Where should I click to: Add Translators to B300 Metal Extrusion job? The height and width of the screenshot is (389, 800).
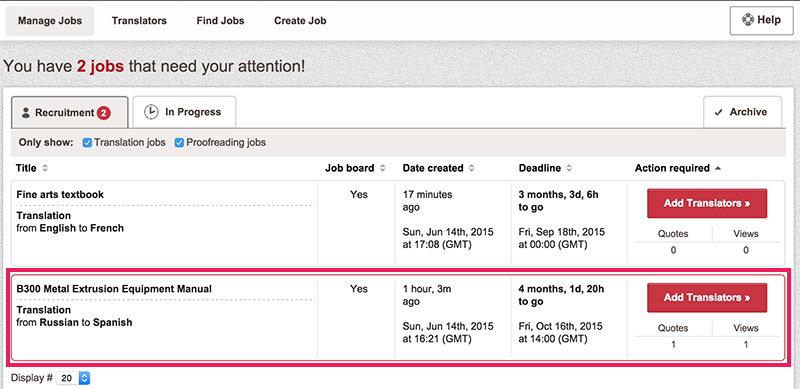[x=707, y=298]
